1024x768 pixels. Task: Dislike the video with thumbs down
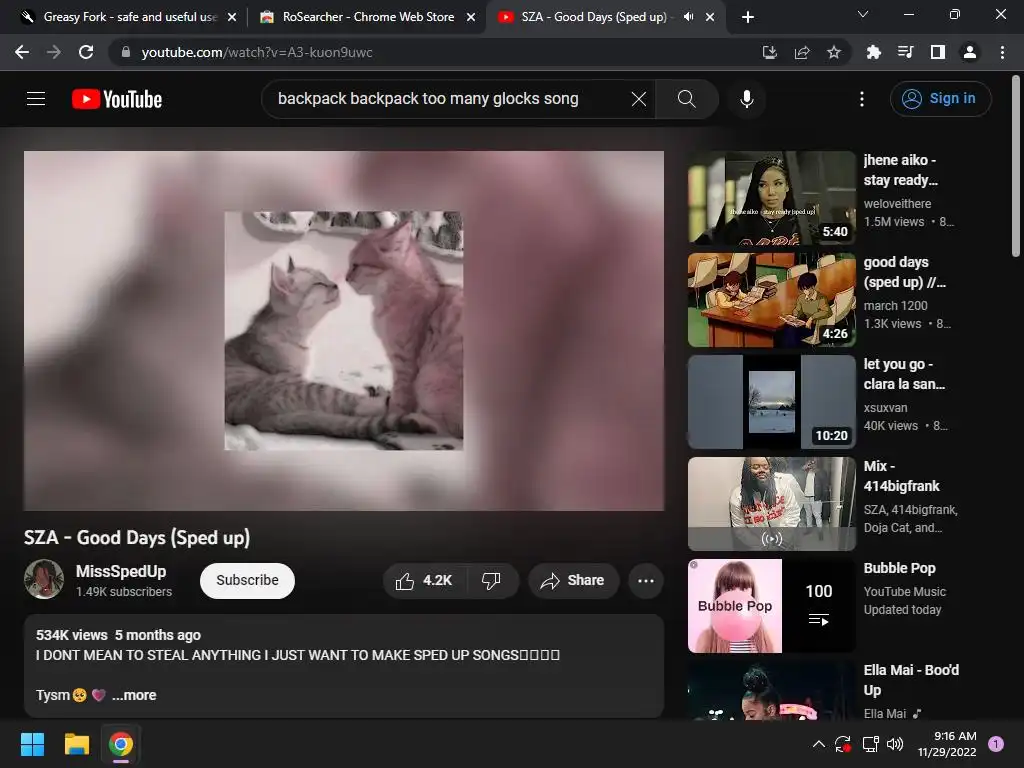(491, 581)
